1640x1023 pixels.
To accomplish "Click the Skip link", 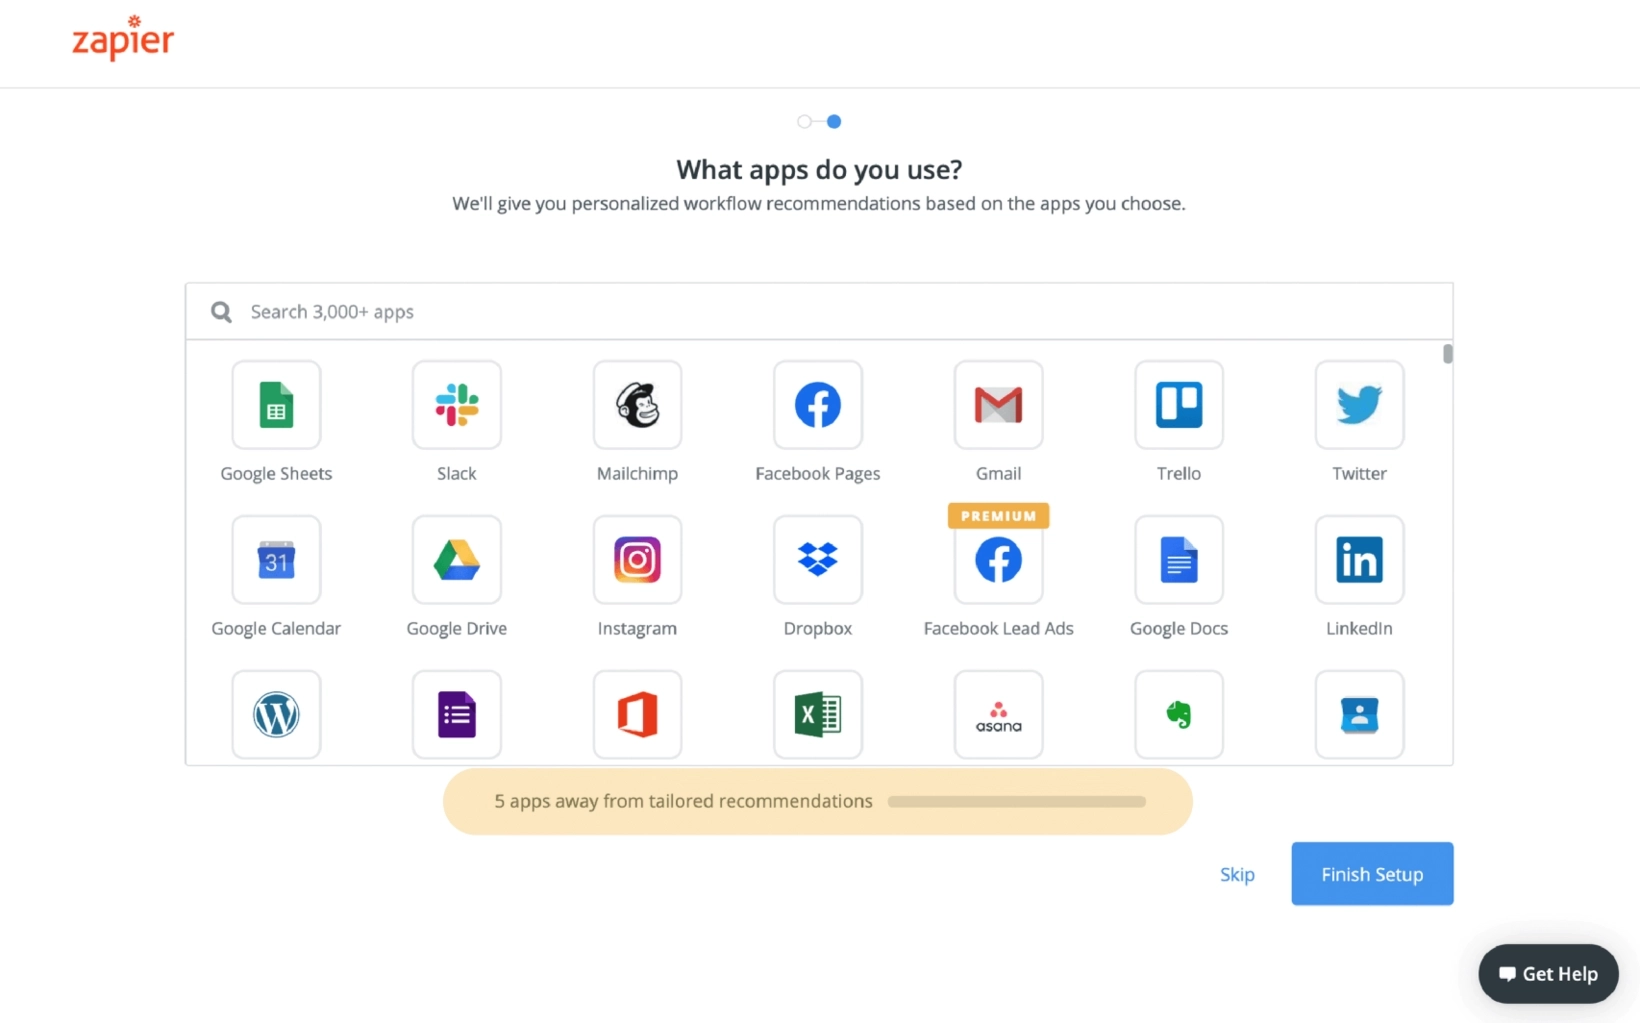I will pyautogui.click(x=1237, y=875).
